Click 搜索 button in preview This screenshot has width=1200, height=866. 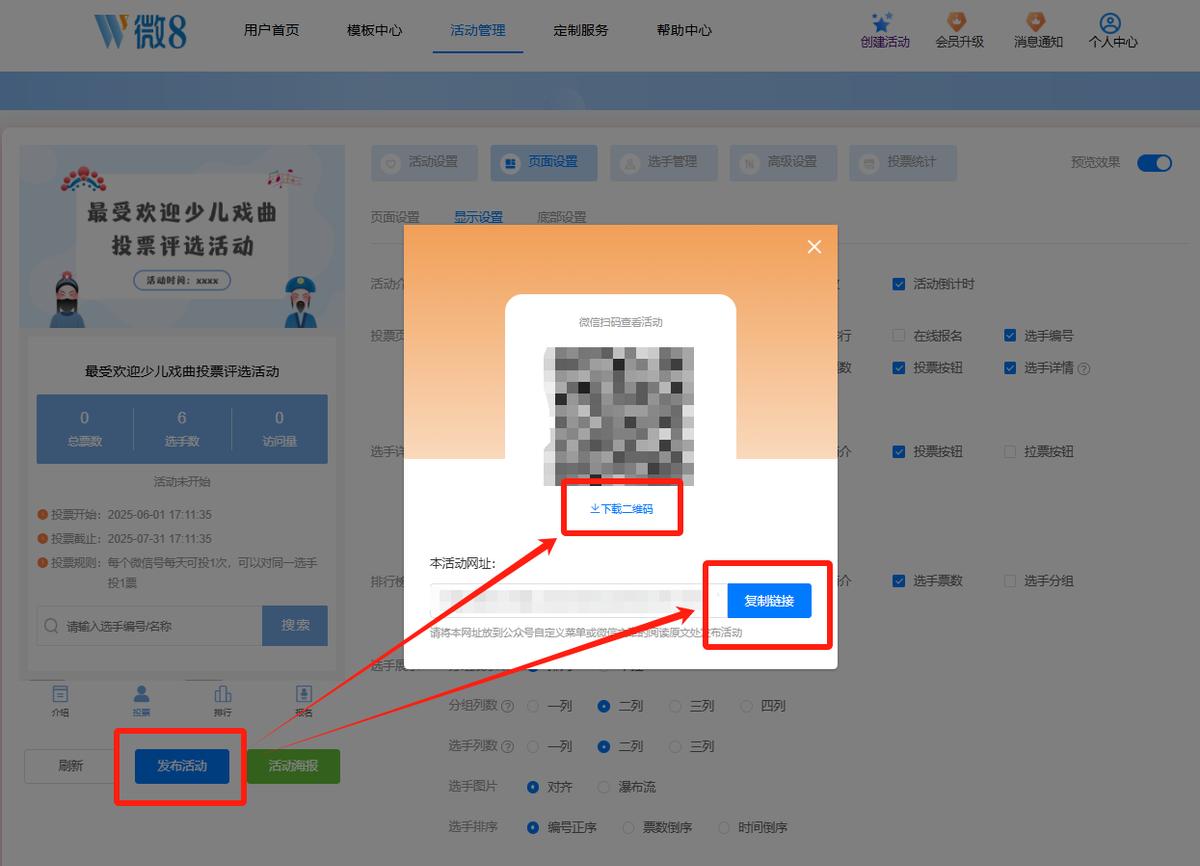[295, 626]
